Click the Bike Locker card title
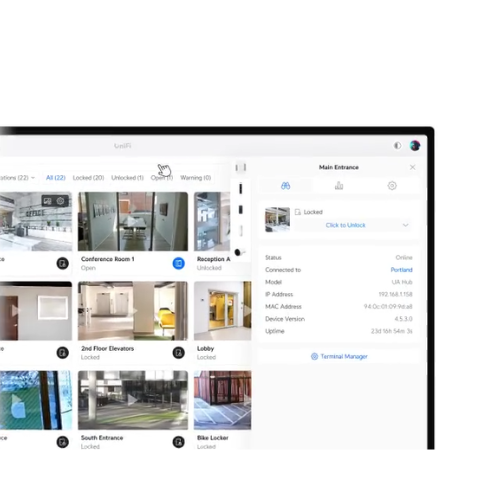The height and width of the screenshot is (500, 500). [x=213, y=438]
